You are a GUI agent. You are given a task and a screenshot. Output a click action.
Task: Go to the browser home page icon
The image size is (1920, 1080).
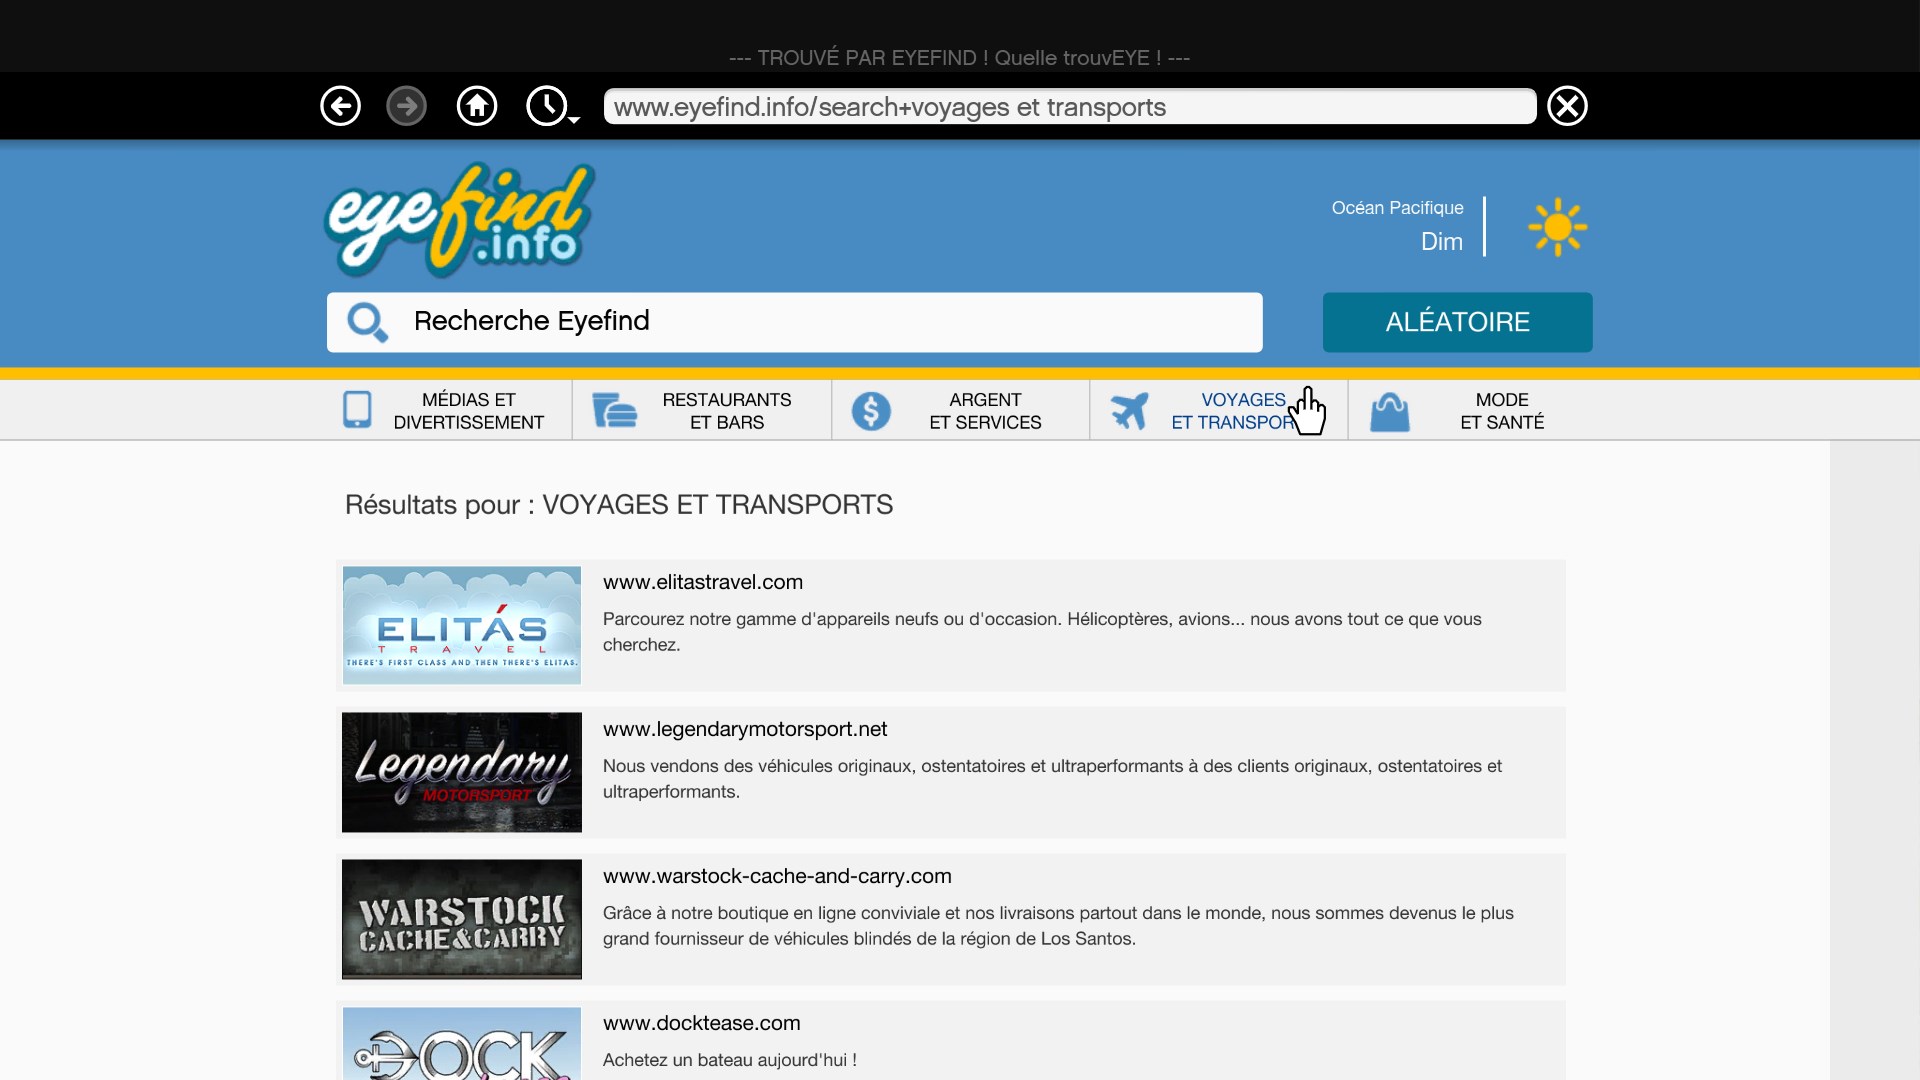tap(477, 106)
